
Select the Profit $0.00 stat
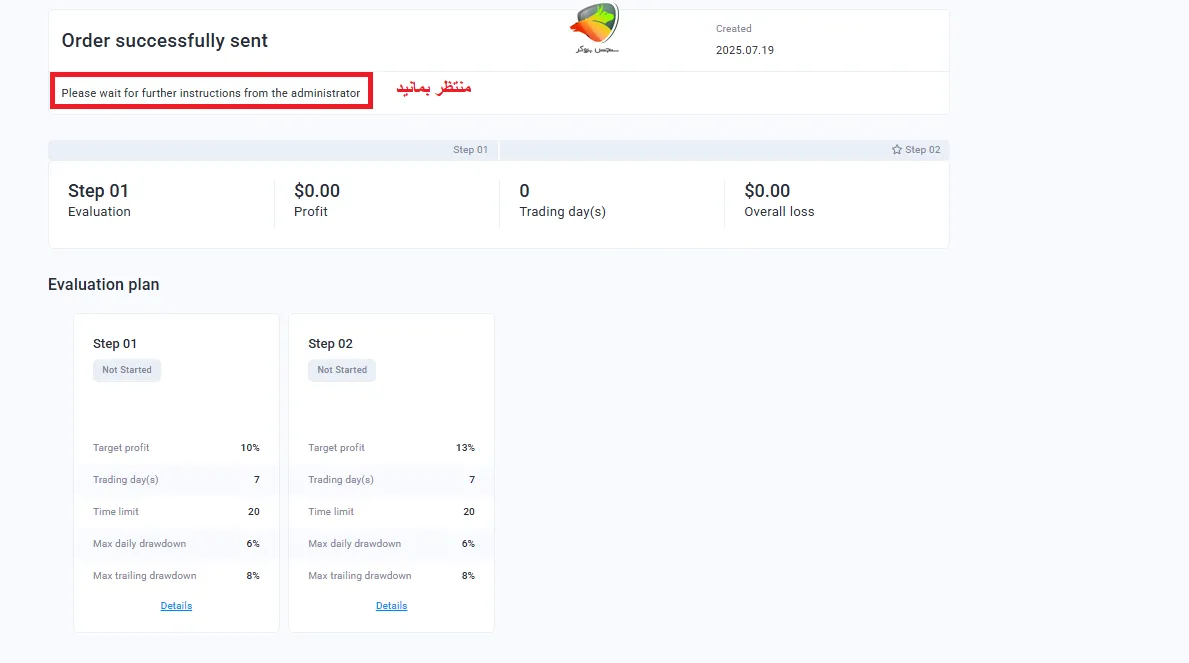[x=316, y=199]
